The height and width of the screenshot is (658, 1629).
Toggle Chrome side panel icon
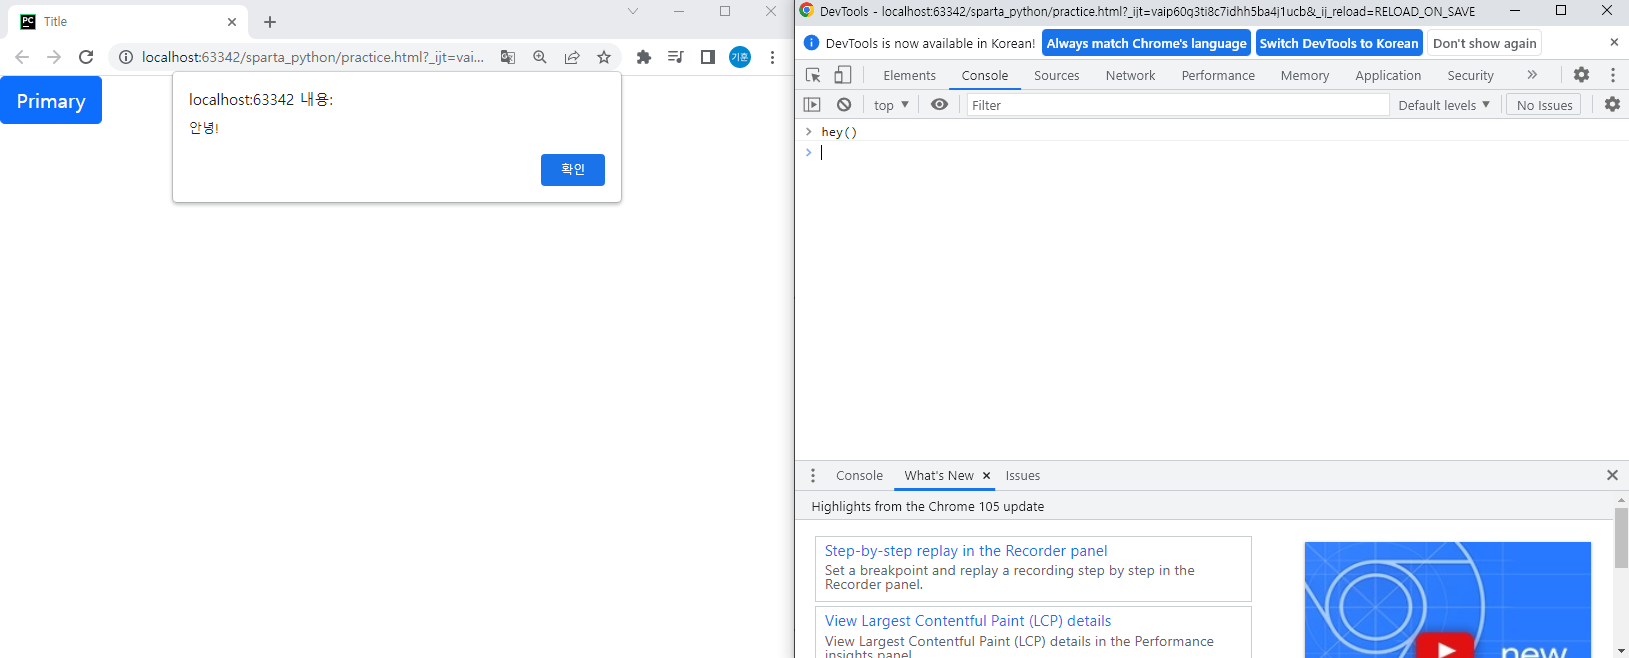point(708,57)
